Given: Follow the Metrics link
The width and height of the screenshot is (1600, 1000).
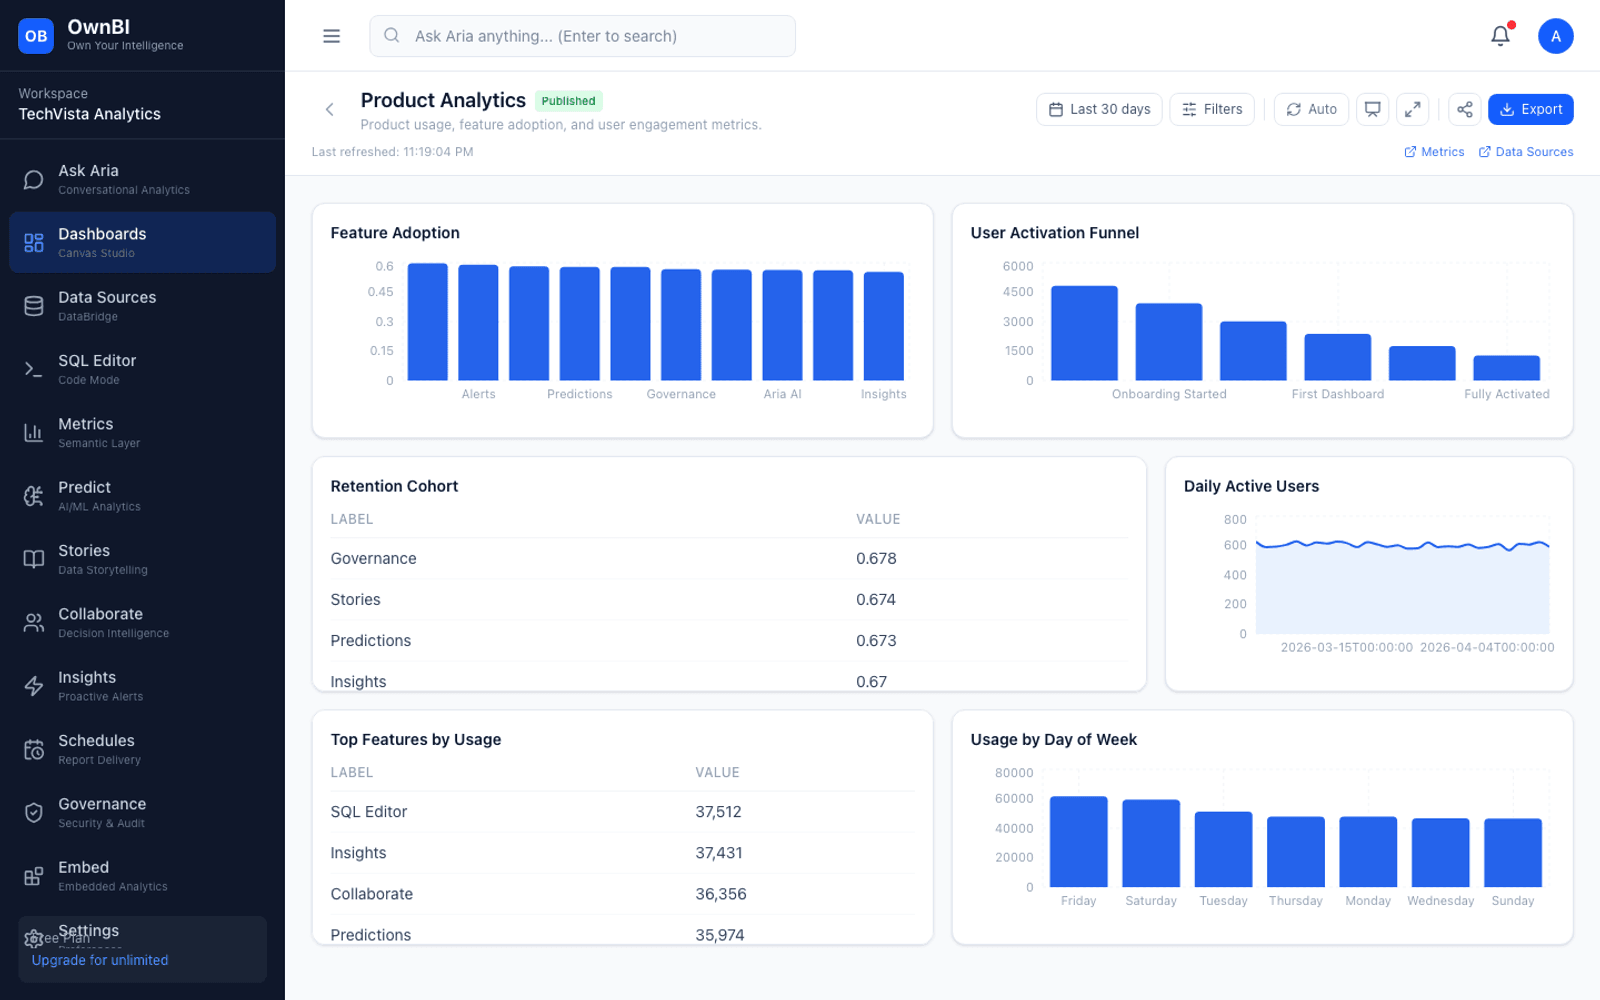Looking at the screenshot, I should tap(1434, 152).
